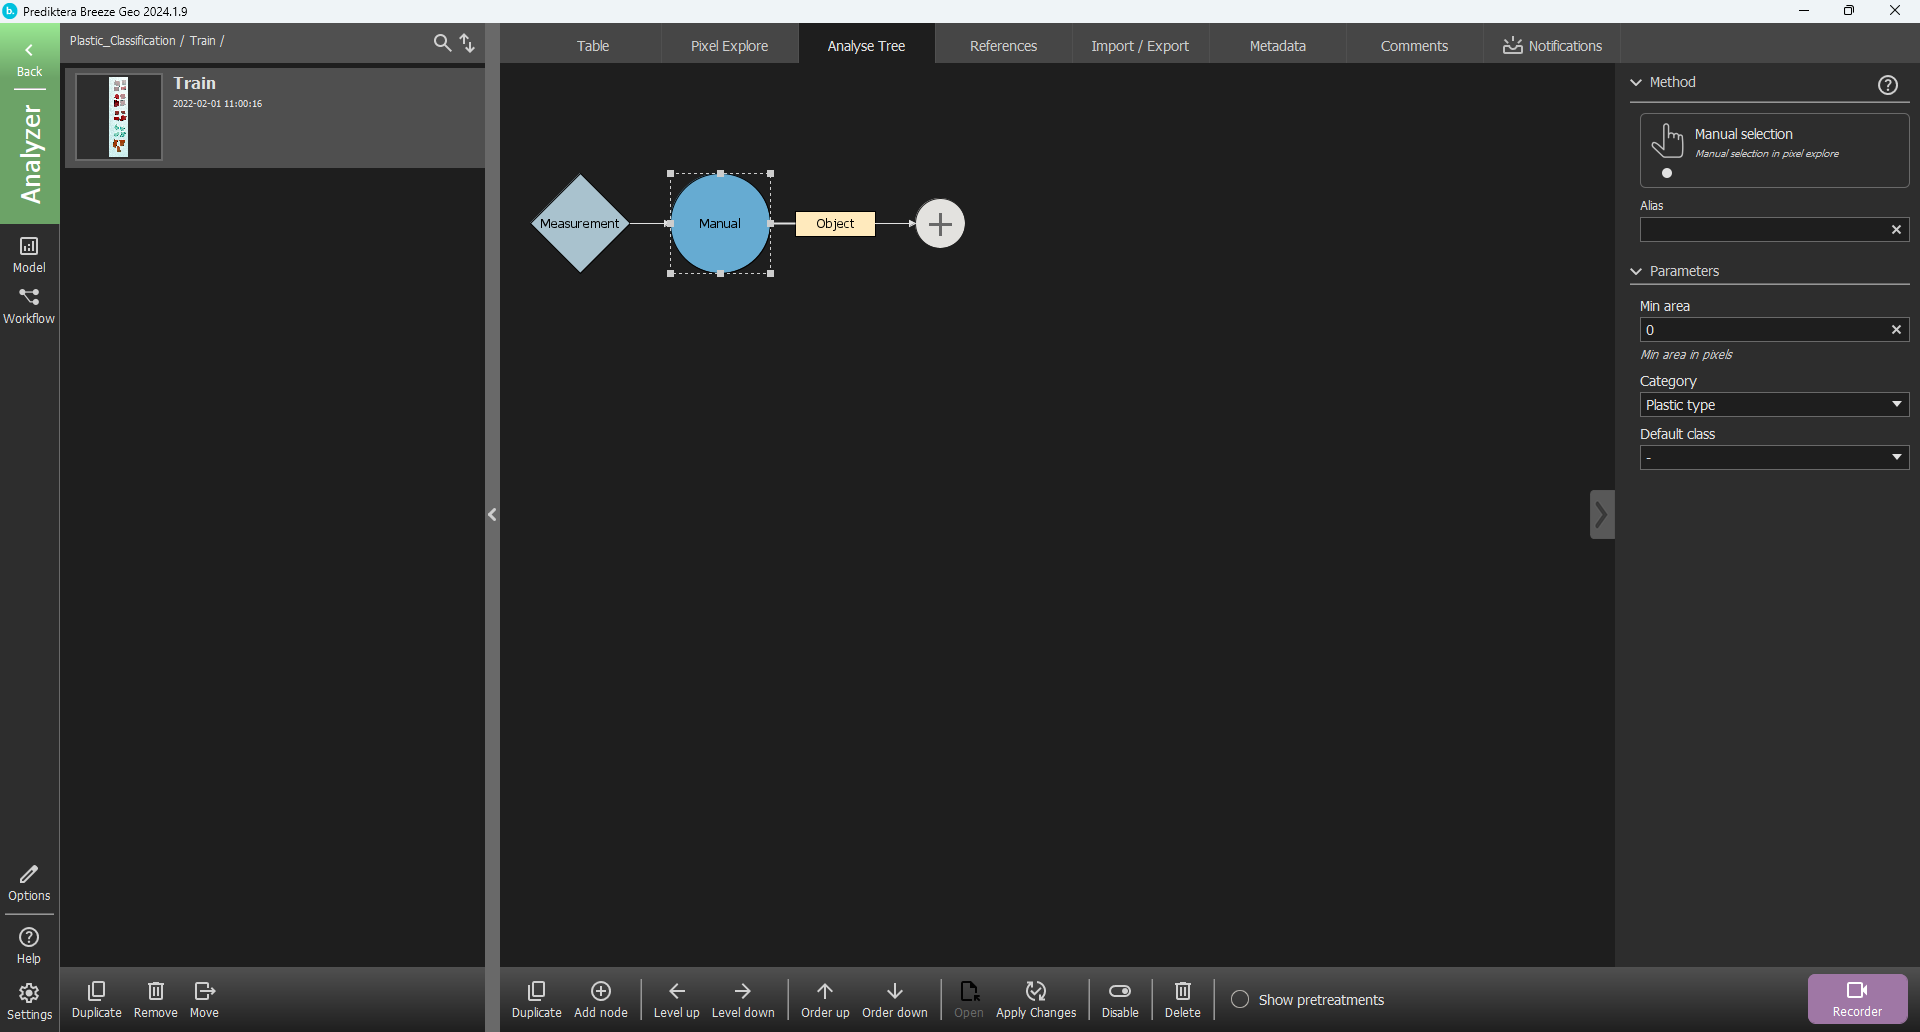Open the Model sidebar section
The width and height of the screenshot is (1920, 1032).
click(x=29, y=254)
